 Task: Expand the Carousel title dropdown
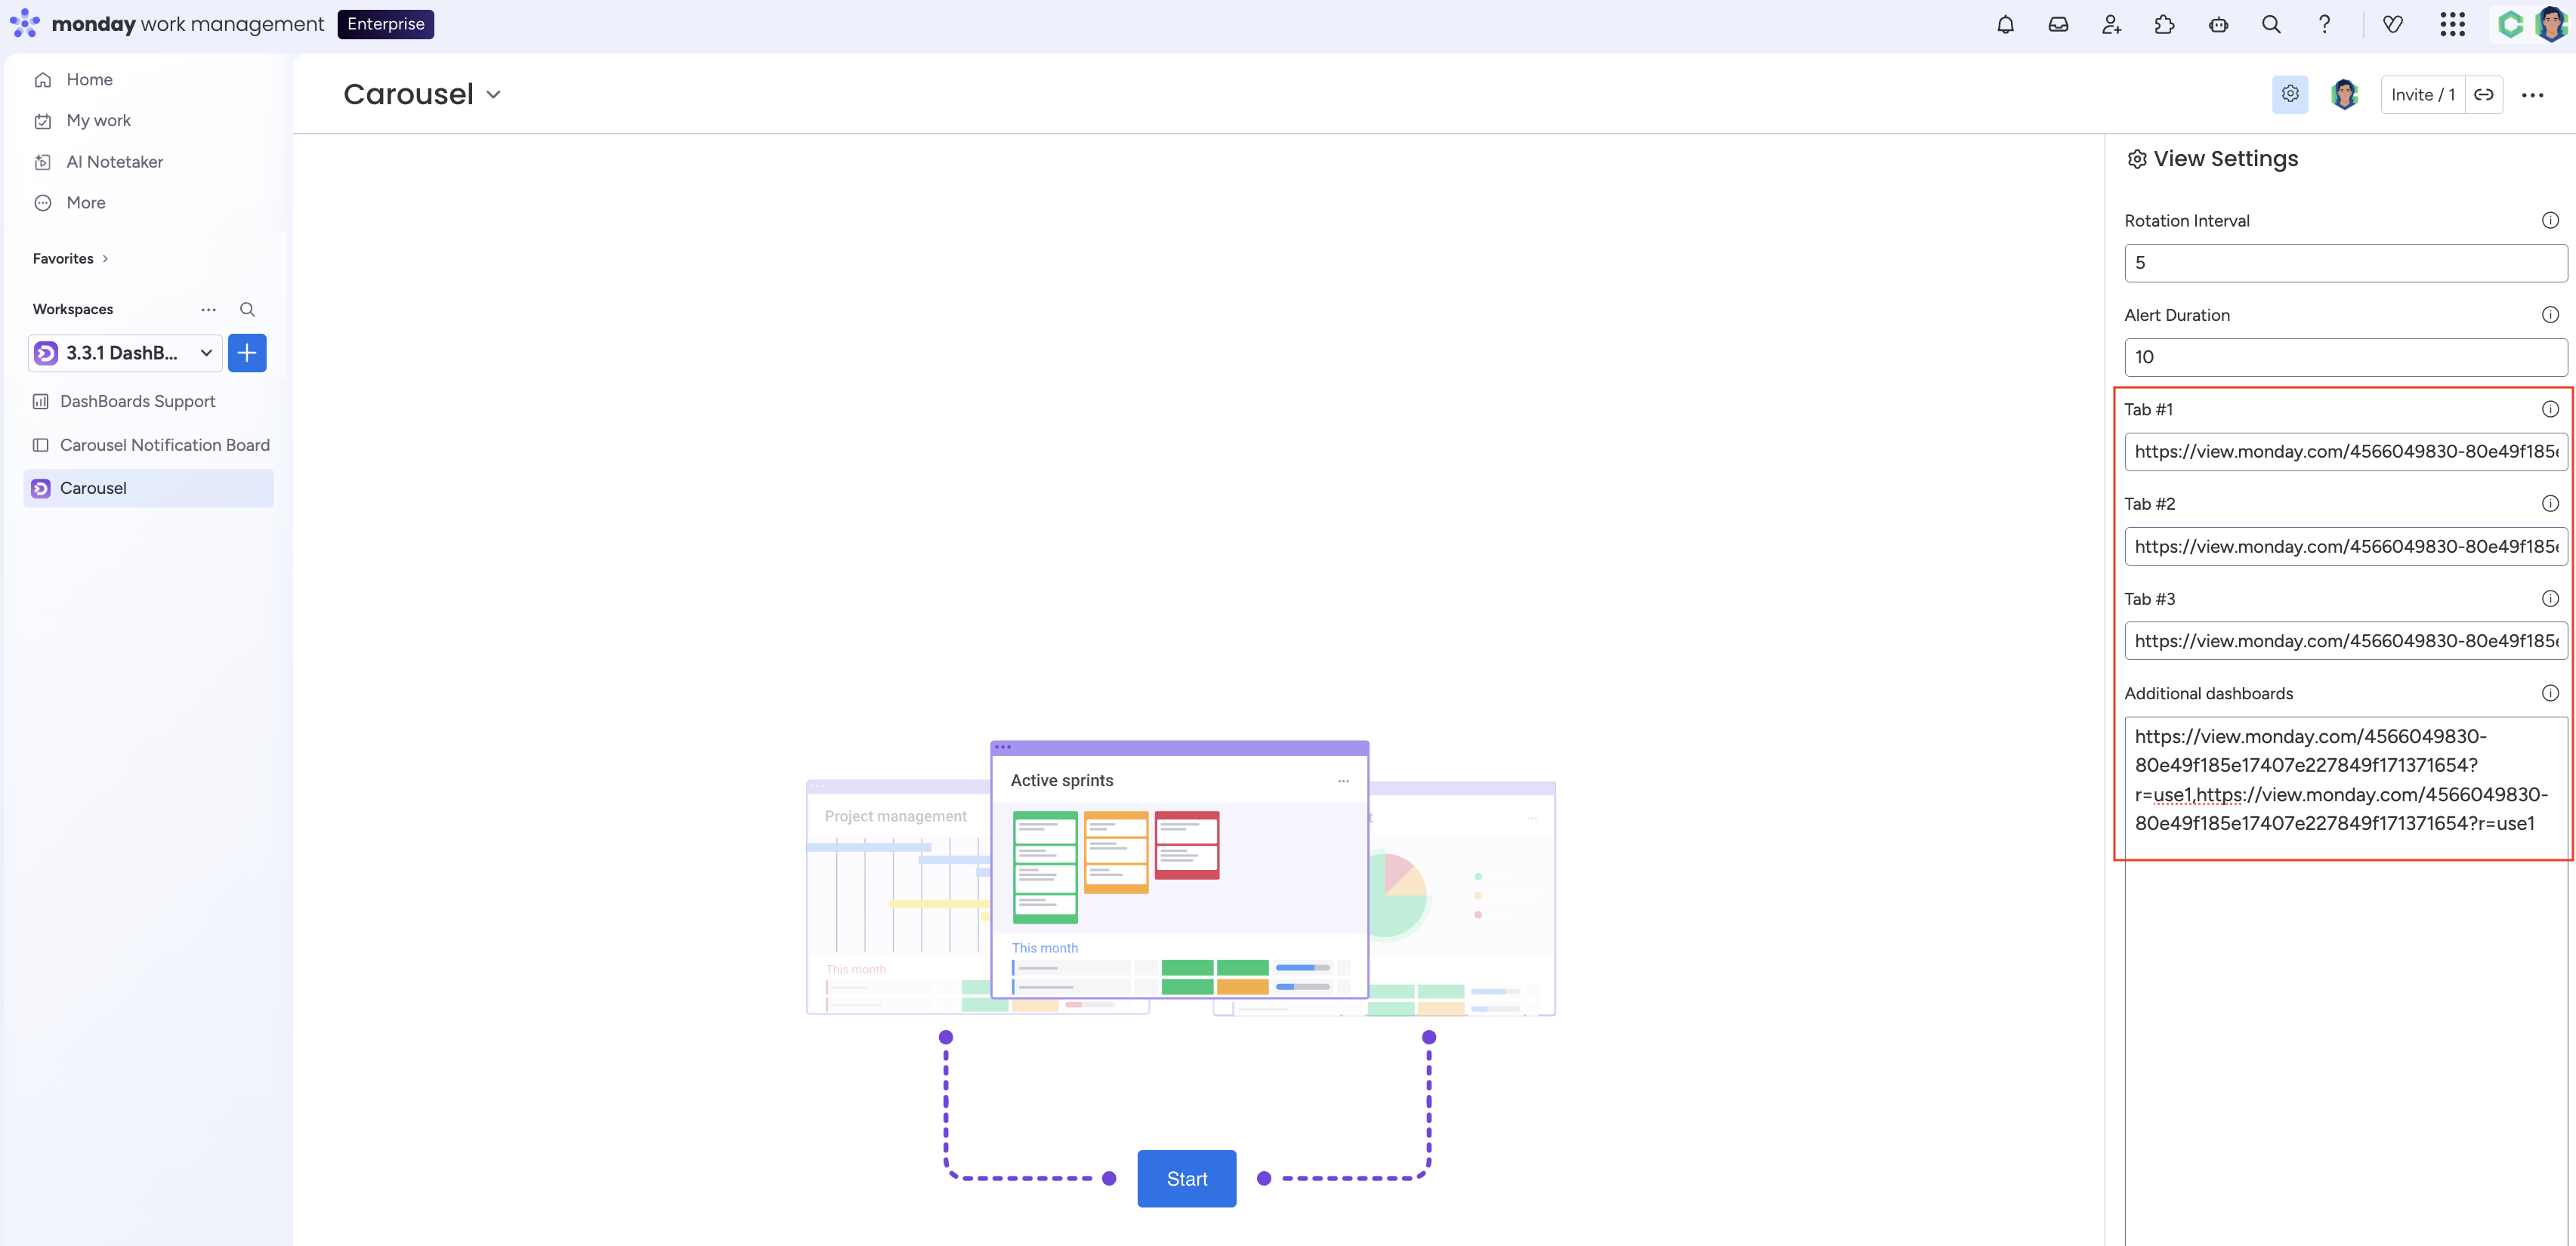click(493, 94)
